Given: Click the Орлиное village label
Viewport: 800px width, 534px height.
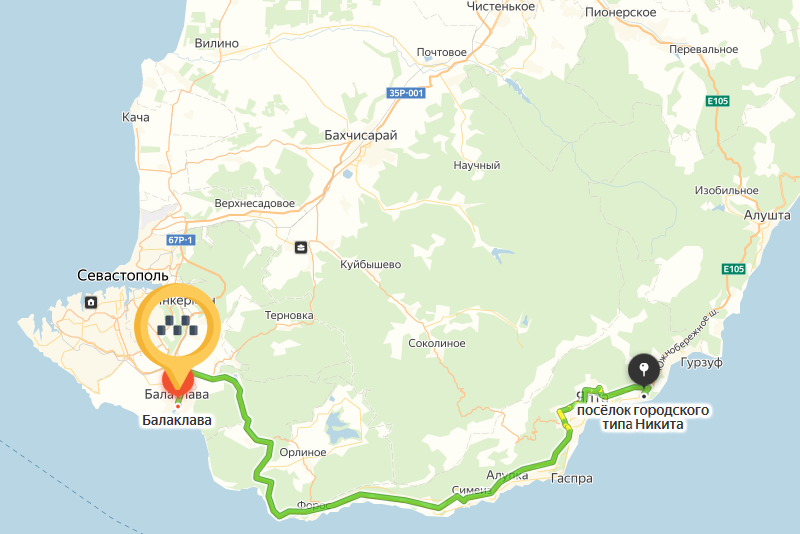Looking at the screenshot, I should click(303, 452).
